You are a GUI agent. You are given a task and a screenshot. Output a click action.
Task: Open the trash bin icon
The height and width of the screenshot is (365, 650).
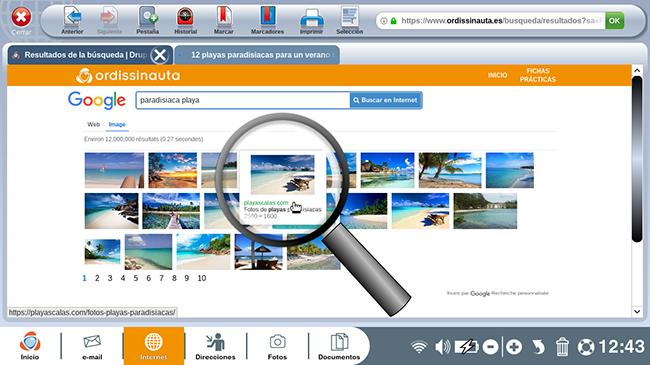click(562, 347)
